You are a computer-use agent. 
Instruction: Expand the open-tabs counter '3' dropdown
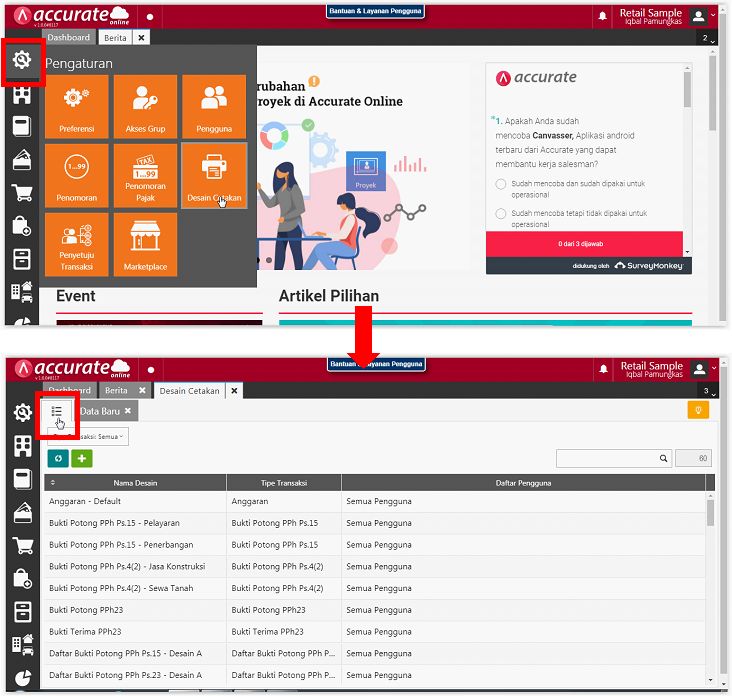coord(709,391)
